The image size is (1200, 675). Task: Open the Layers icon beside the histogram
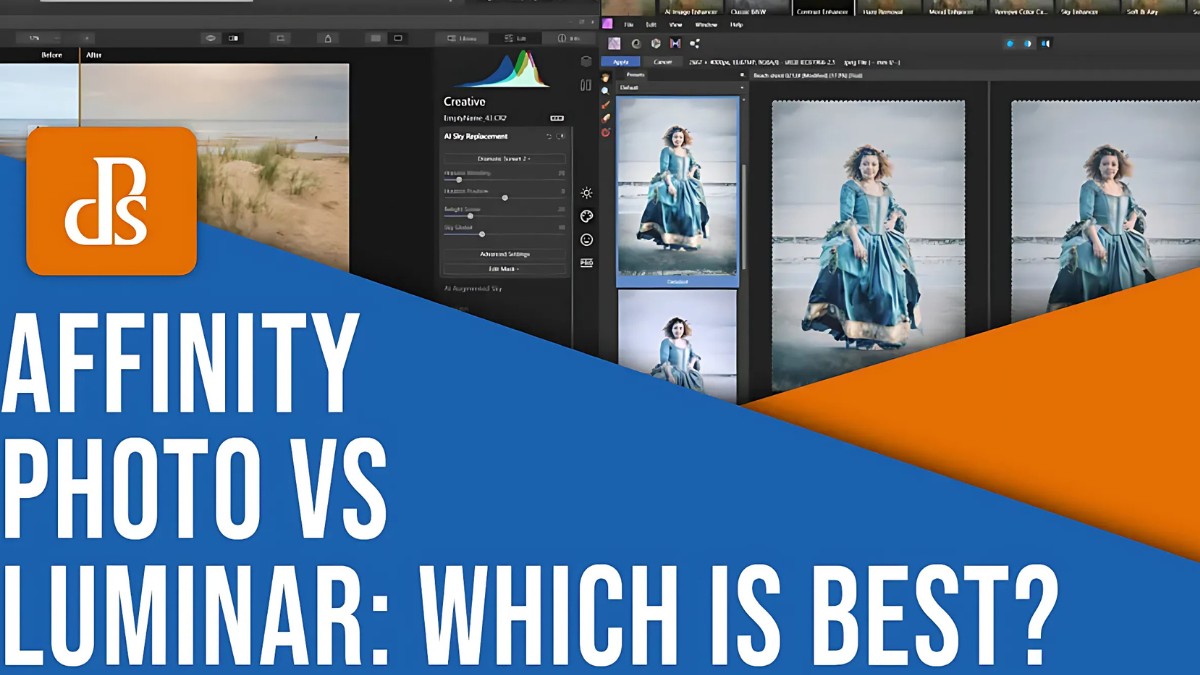[586, 61]
